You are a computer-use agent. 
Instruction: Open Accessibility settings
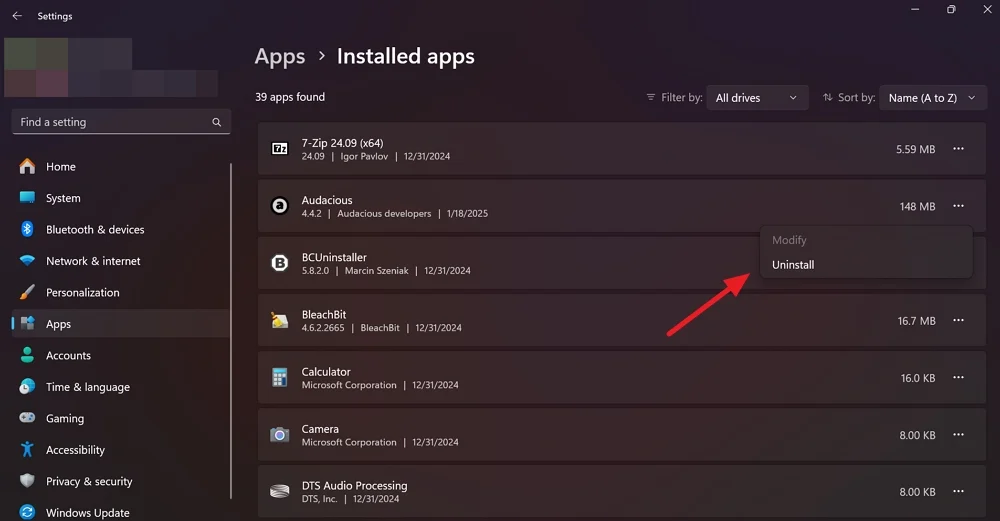tap(121, 450)
